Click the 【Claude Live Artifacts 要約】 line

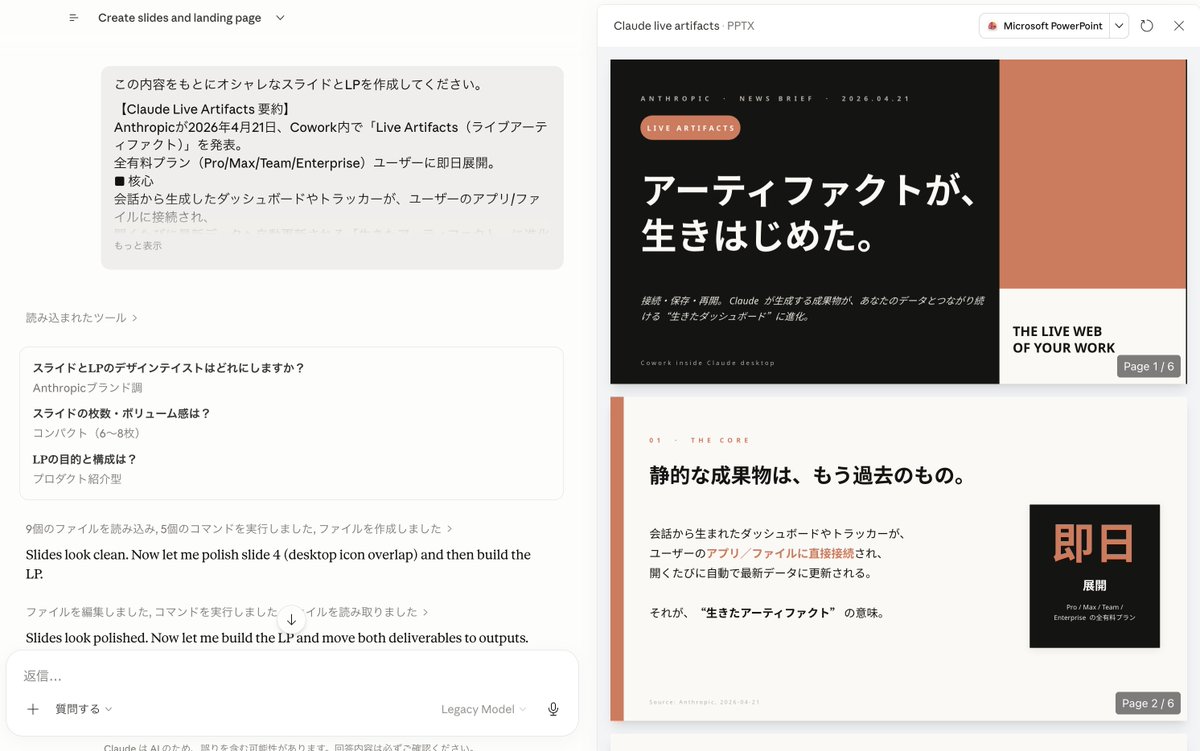(x=202, y=109)
